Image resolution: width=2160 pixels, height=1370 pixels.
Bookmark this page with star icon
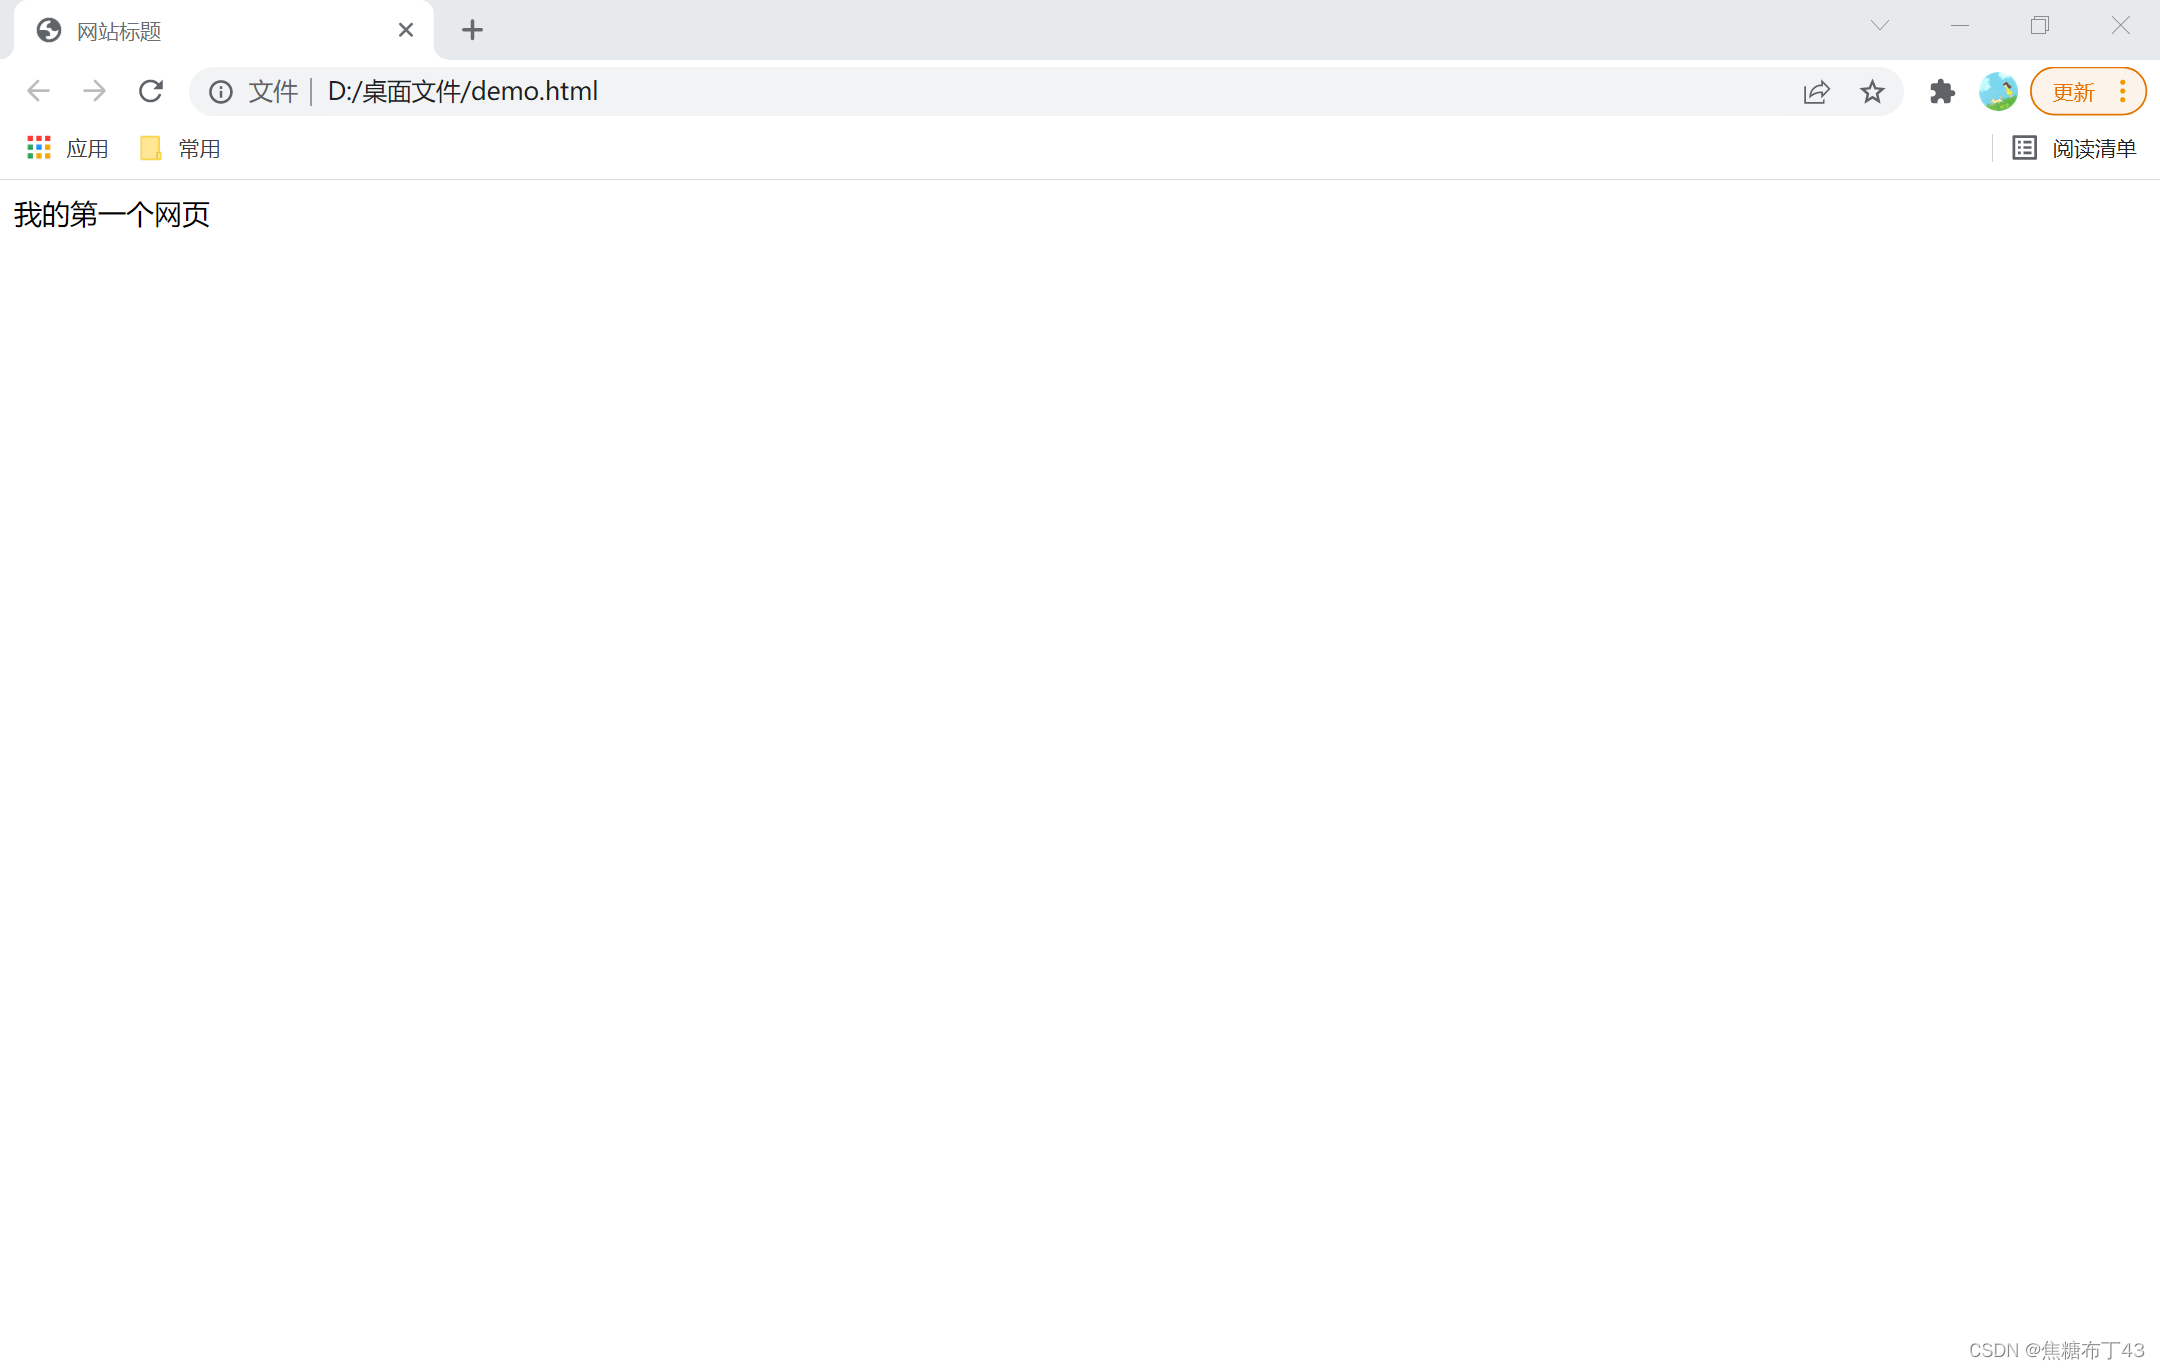tap(1872, 92)
